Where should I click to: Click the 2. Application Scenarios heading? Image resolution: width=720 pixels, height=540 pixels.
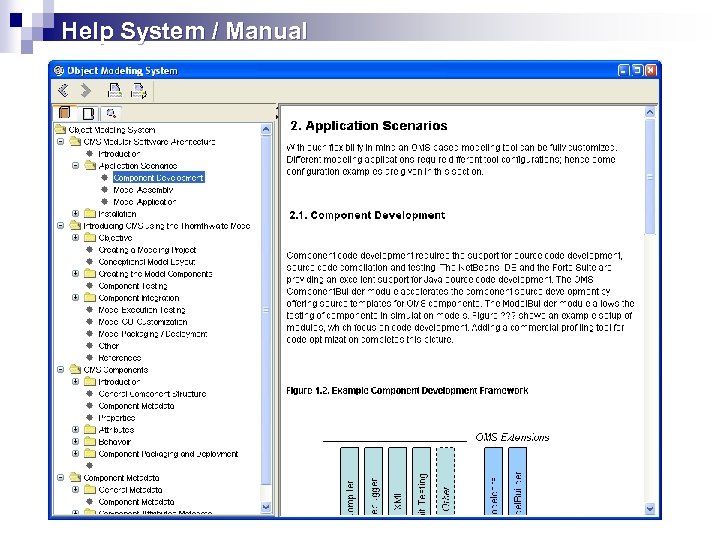(x=369, y=126)
